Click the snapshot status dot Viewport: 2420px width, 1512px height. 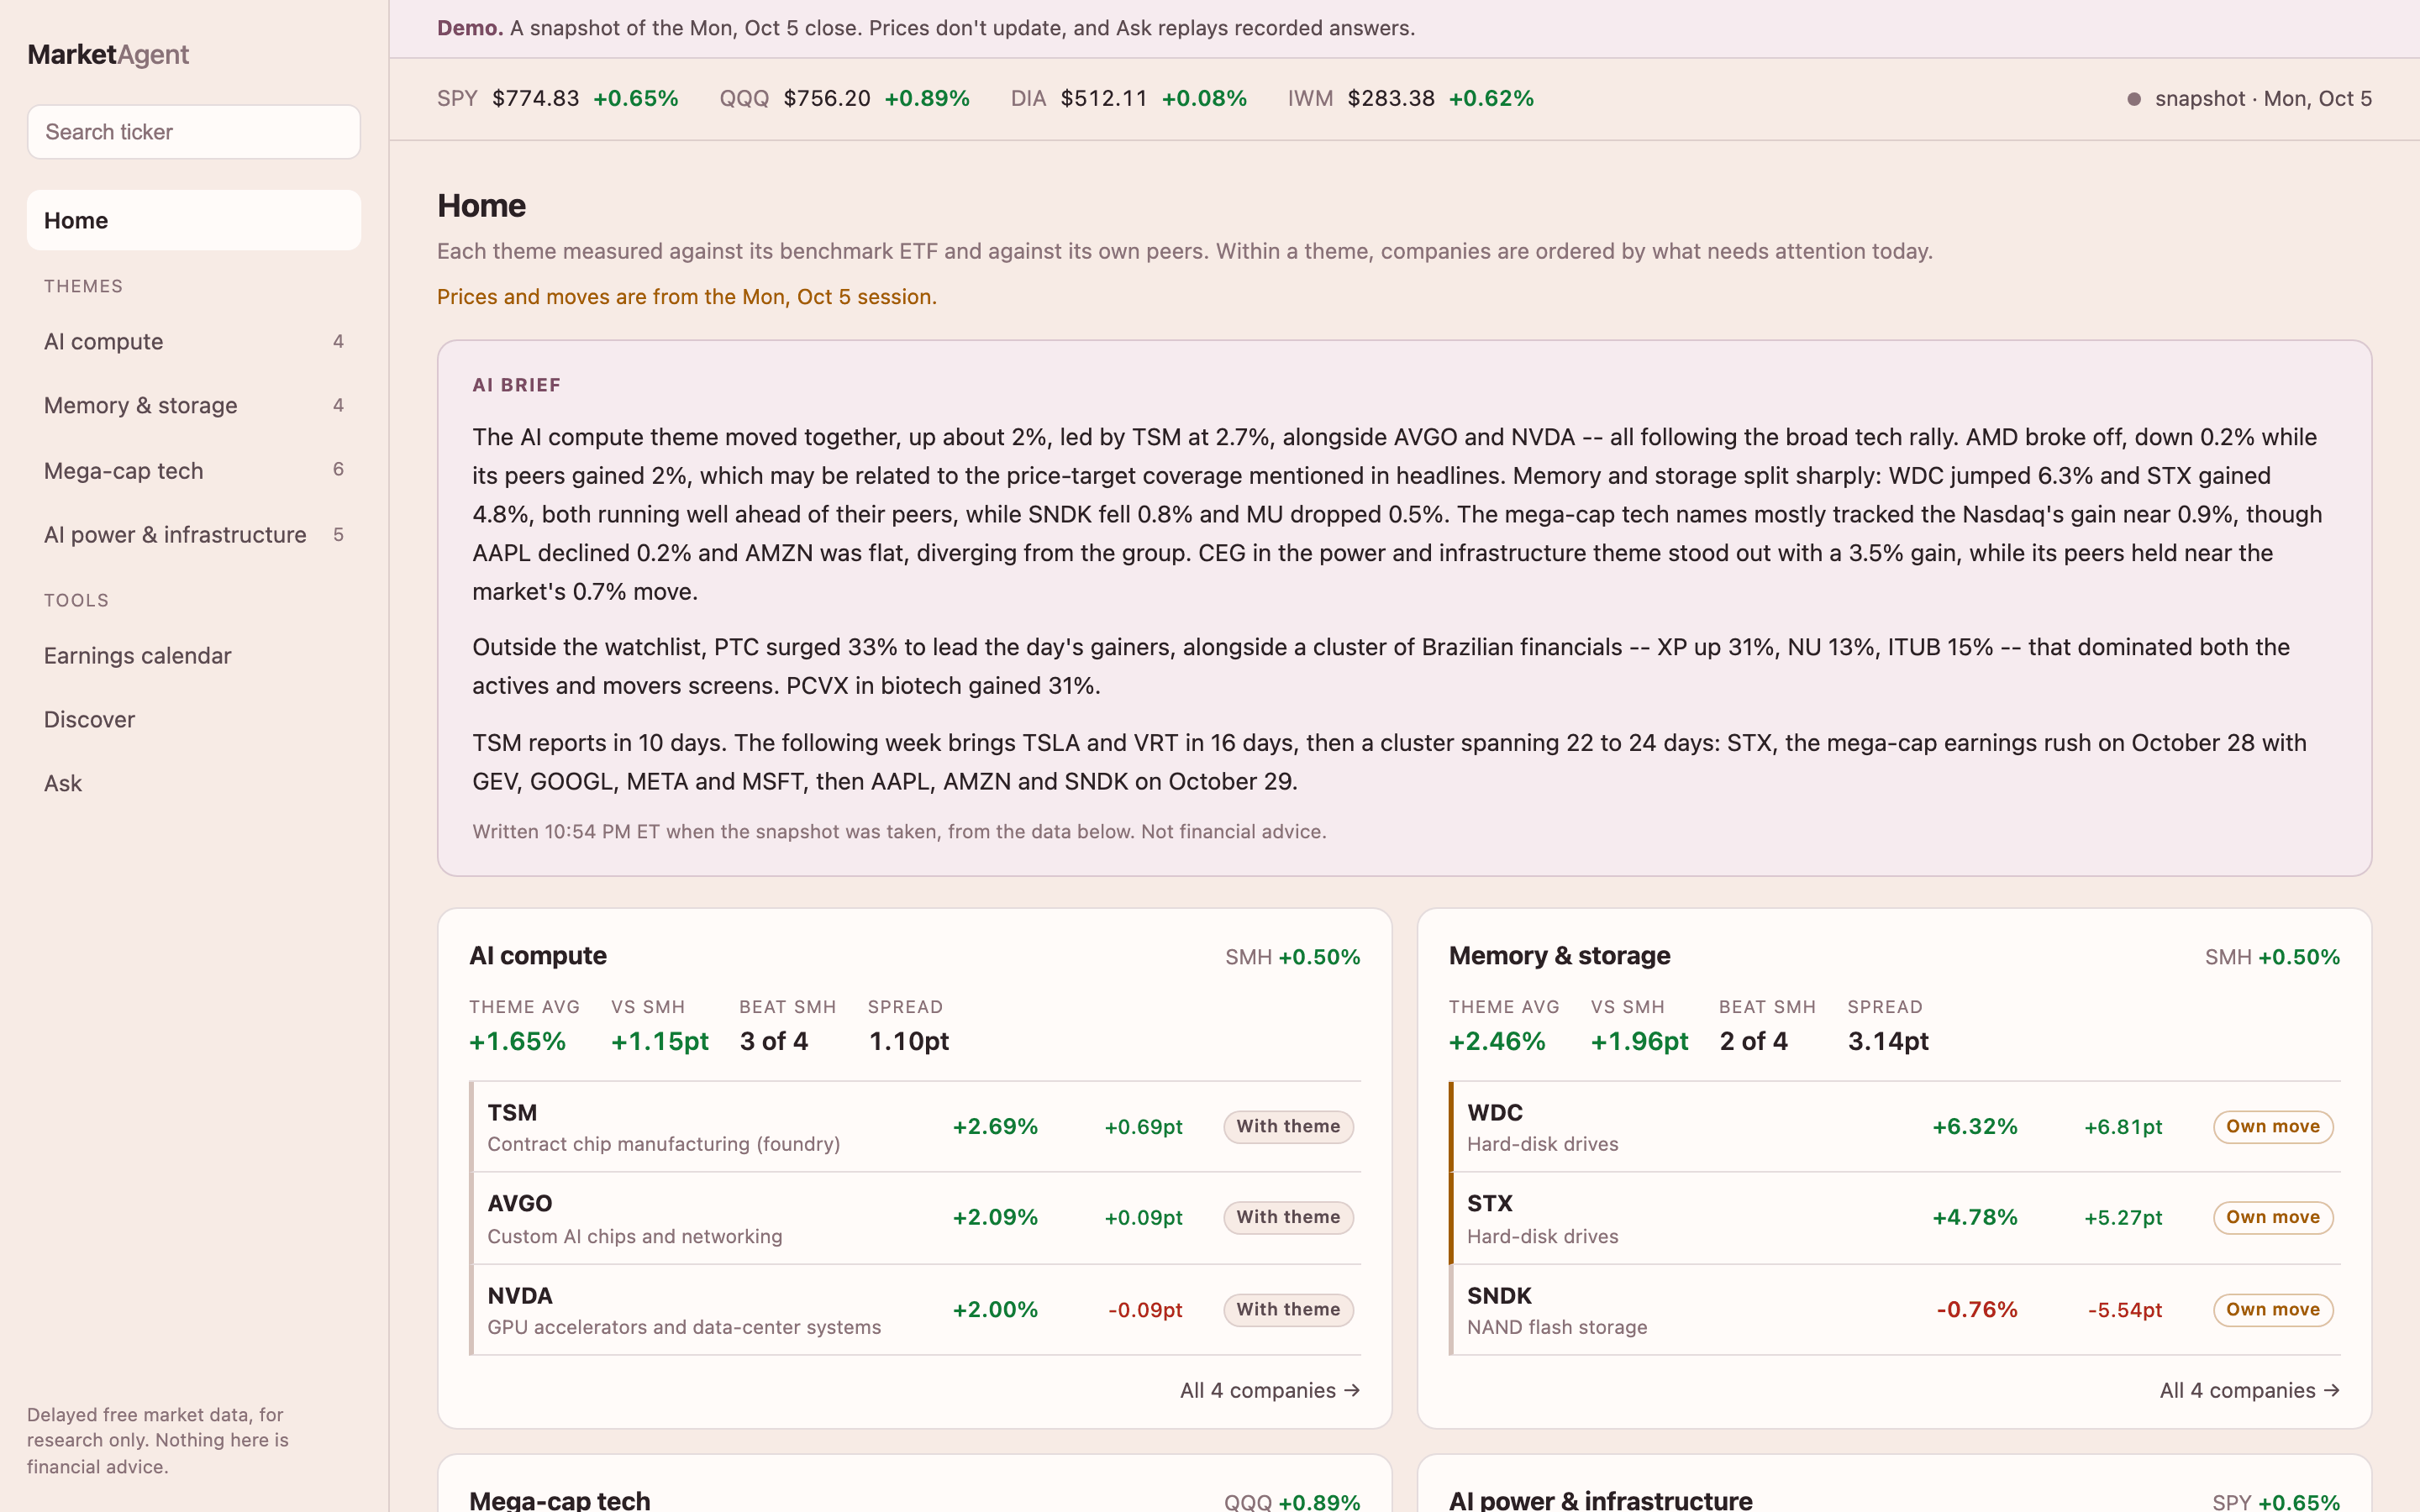2134,99
